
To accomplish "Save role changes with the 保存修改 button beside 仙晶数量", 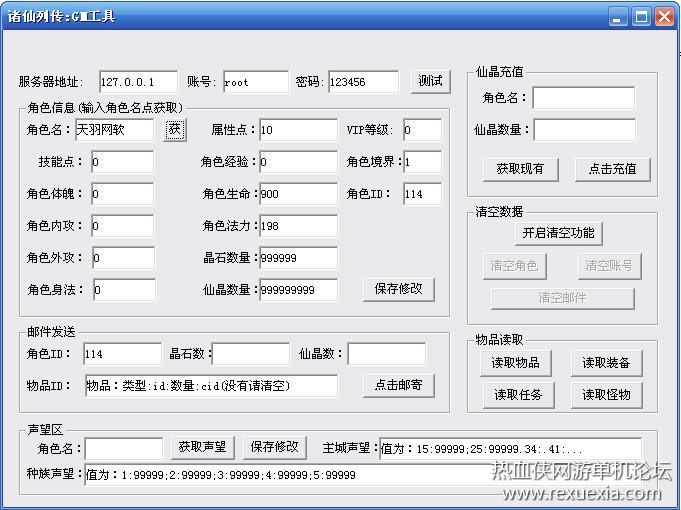I will coord(398,289).
